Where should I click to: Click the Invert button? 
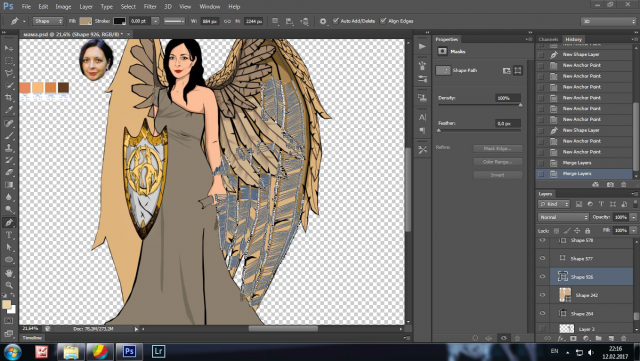pos(497,175)
